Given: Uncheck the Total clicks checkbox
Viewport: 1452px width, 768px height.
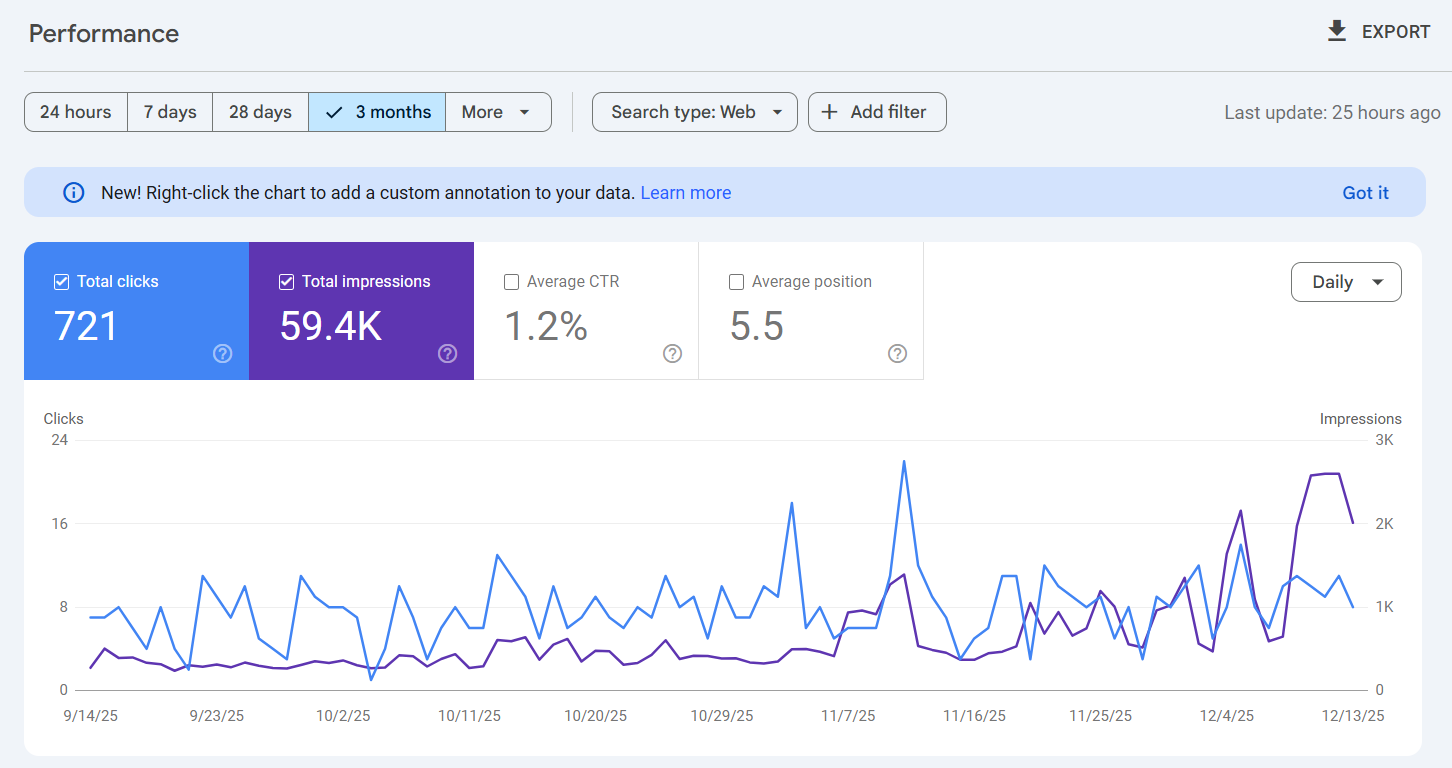Looking at the screenshot, I should tap(62, 282).
